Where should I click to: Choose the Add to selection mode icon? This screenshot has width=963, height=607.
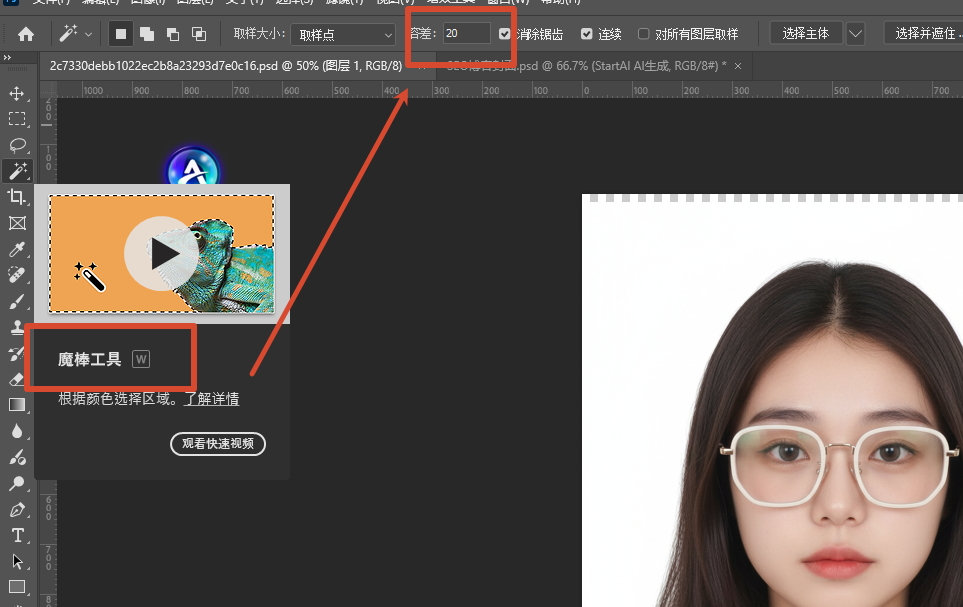coord(147,34)
